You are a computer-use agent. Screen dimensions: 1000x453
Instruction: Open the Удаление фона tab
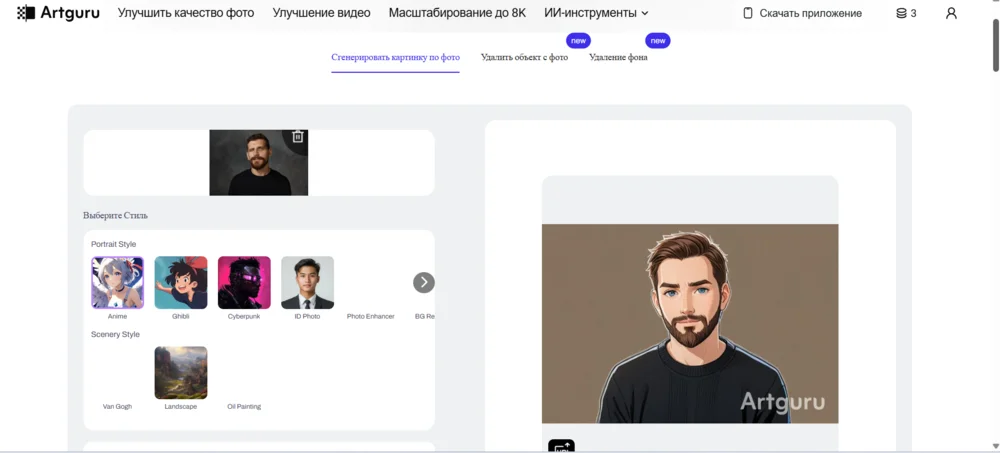618,57
